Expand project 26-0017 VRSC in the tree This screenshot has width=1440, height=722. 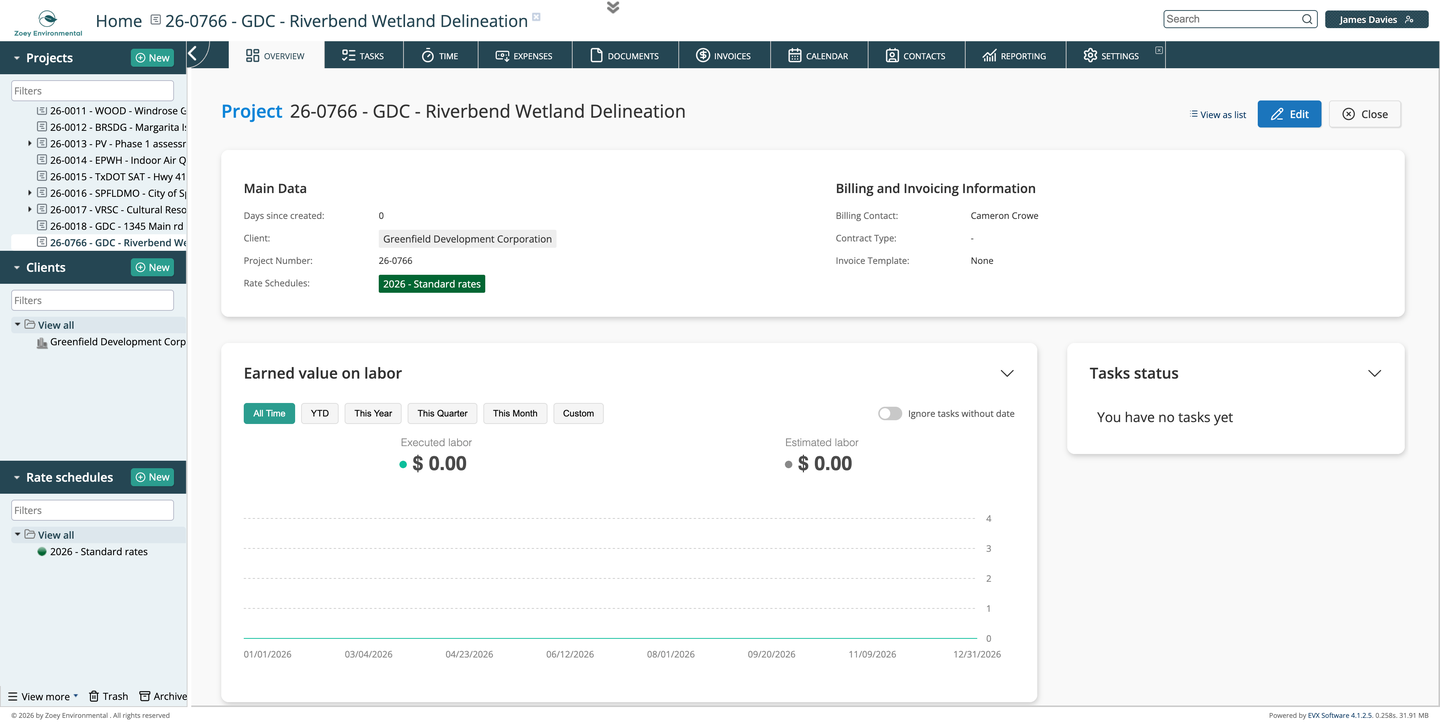pos(30,209)
